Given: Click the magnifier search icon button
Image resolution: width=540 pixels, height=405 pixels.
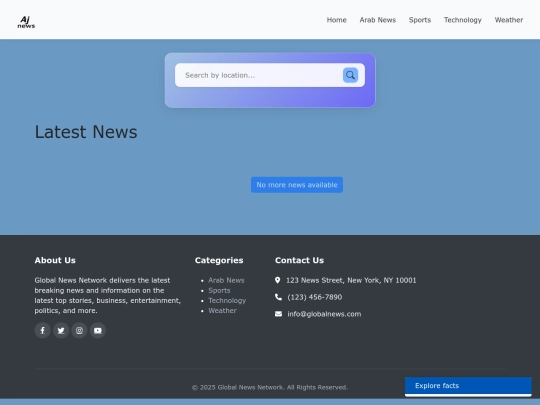Looking at the screenshot, I should coord(350,75).
